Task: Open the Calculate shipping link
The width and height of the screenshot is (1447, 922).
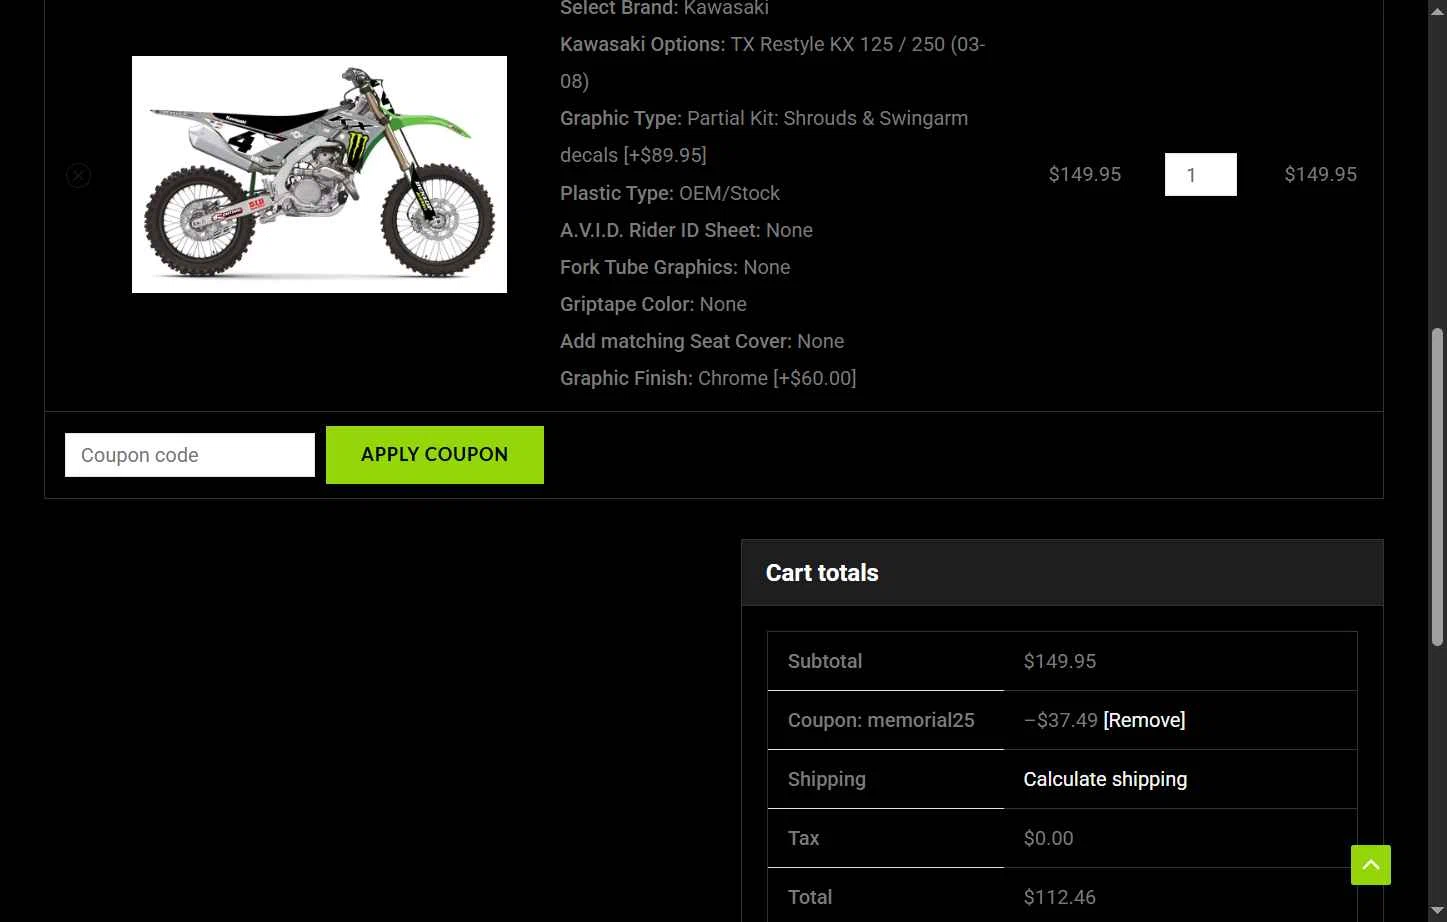Action: tap(1105, 779)
